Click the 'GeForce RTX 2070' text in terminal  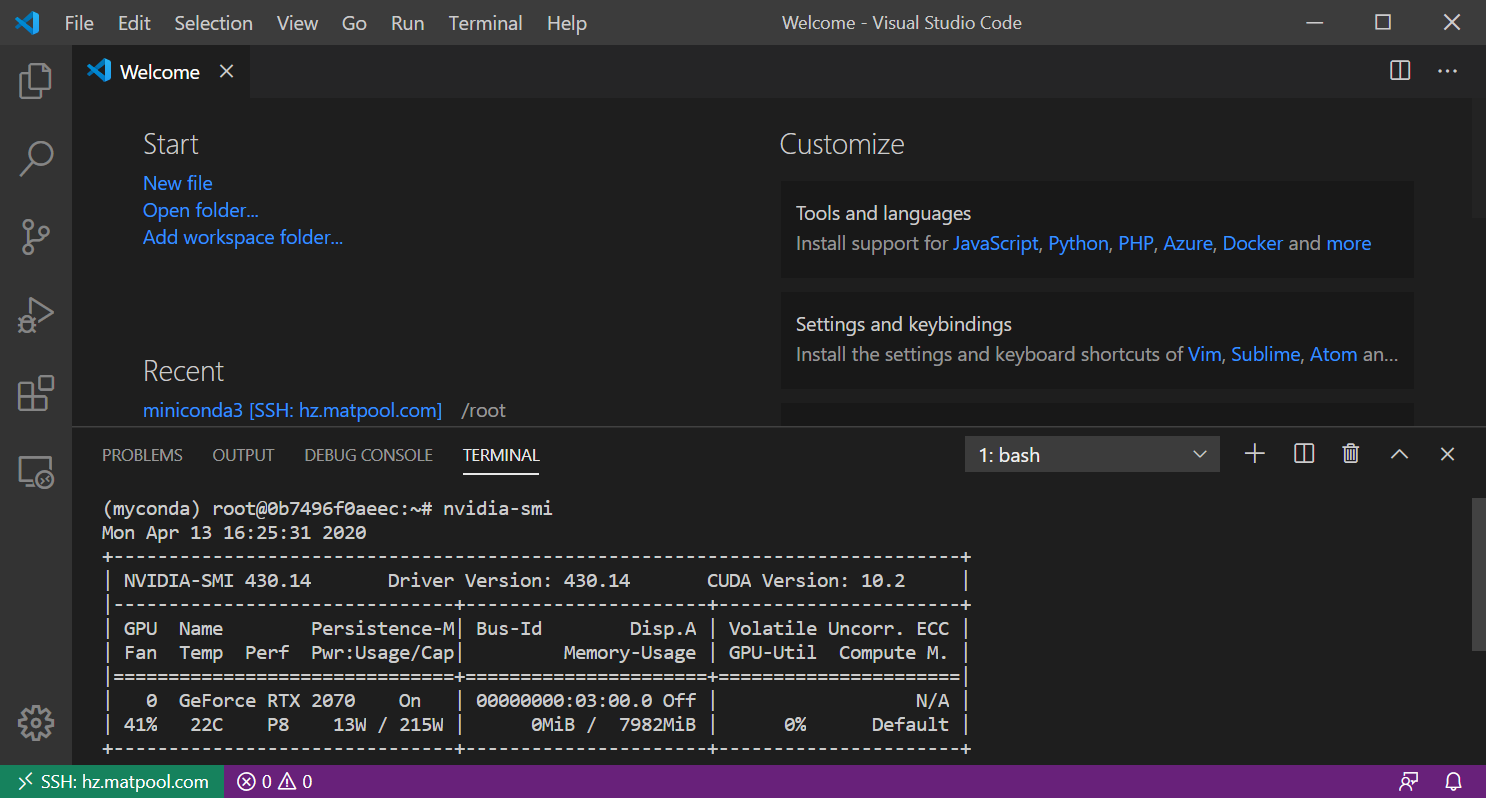point(267,700)
